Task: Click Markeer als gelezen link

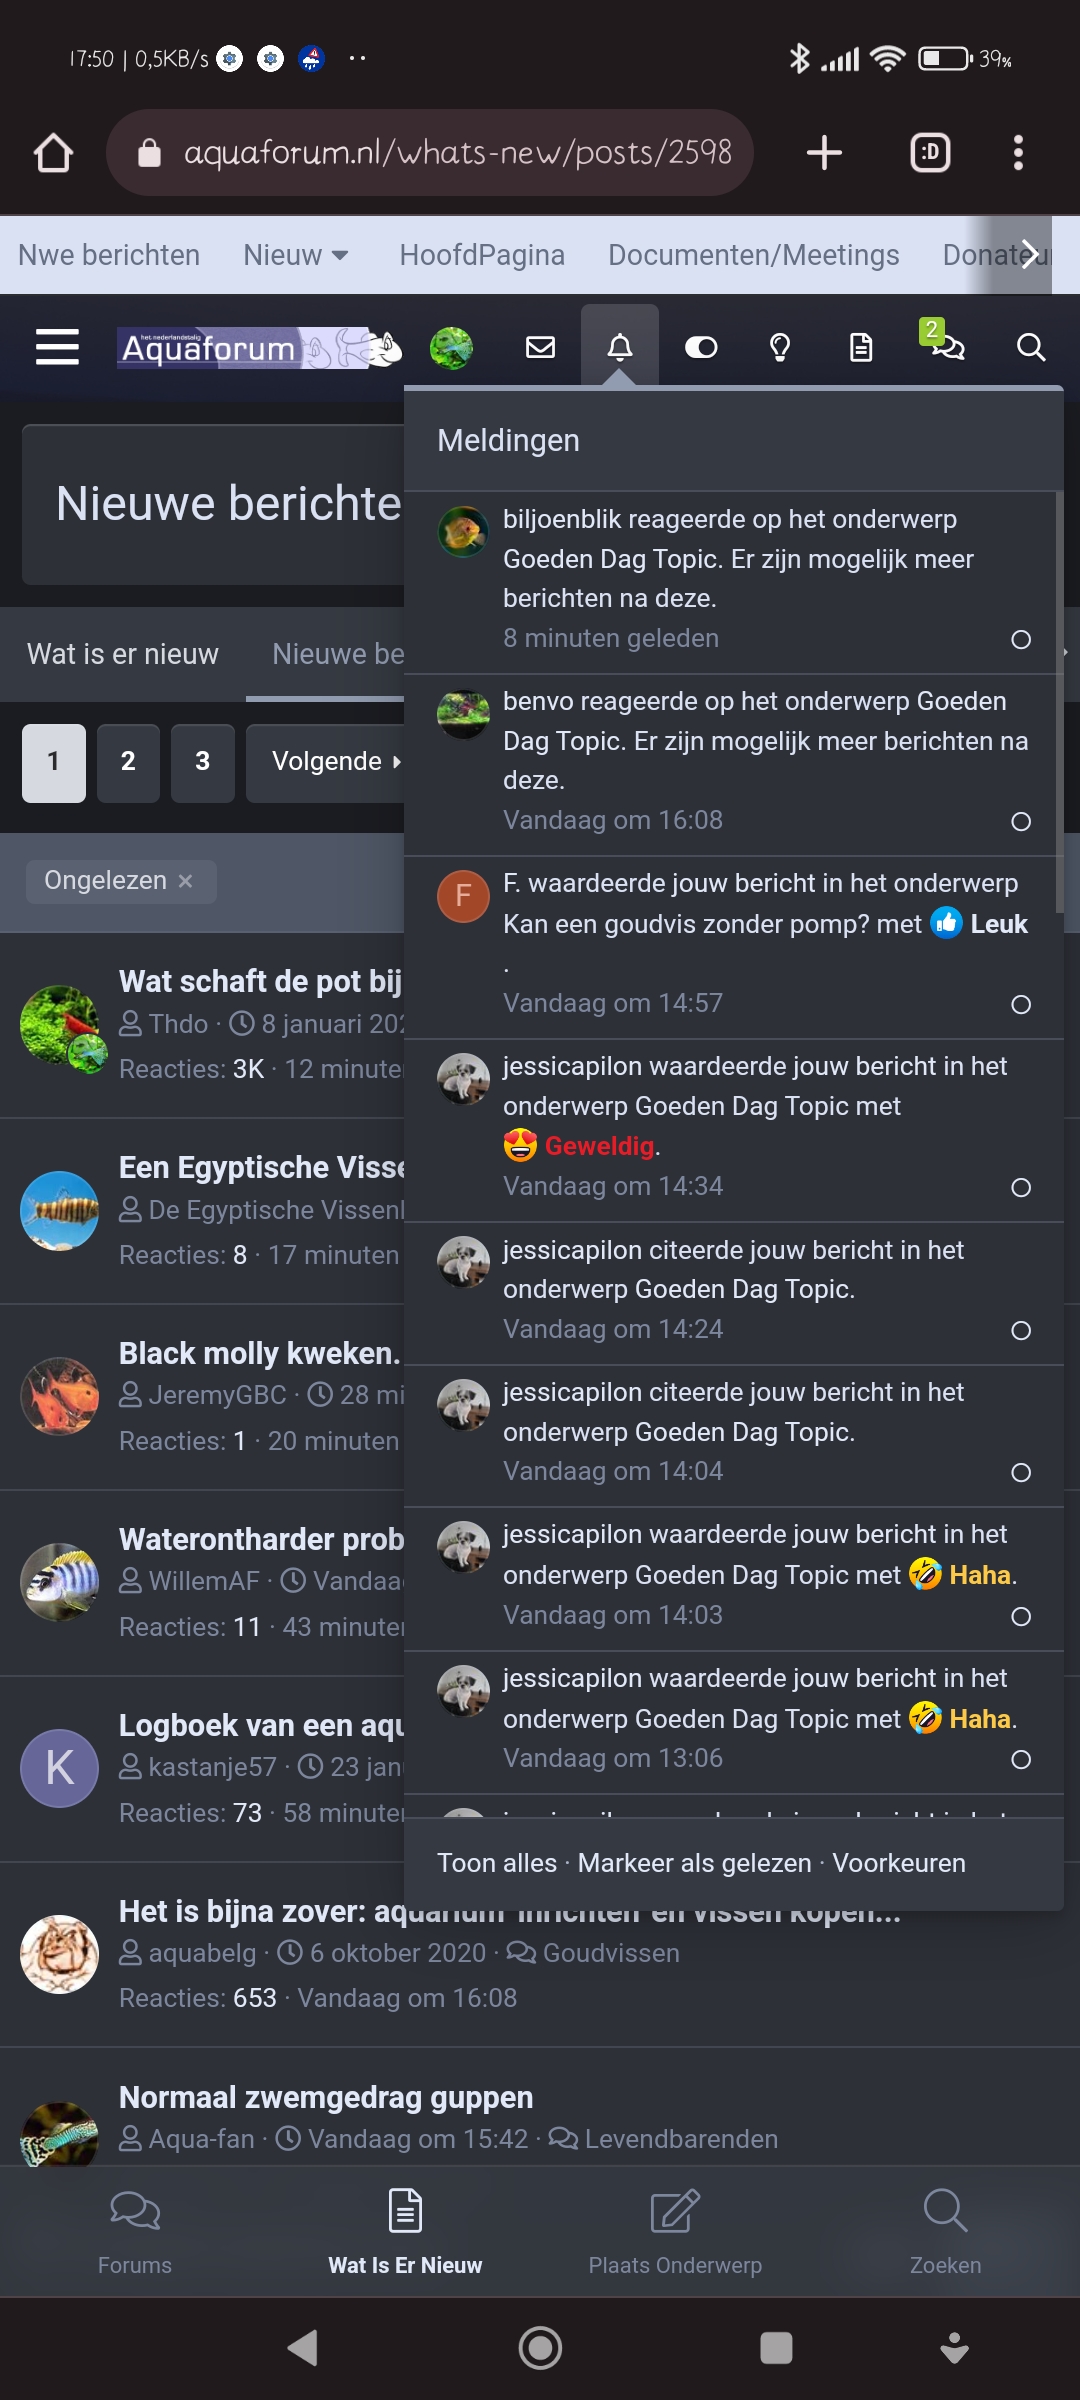Action: [694, 1863]
